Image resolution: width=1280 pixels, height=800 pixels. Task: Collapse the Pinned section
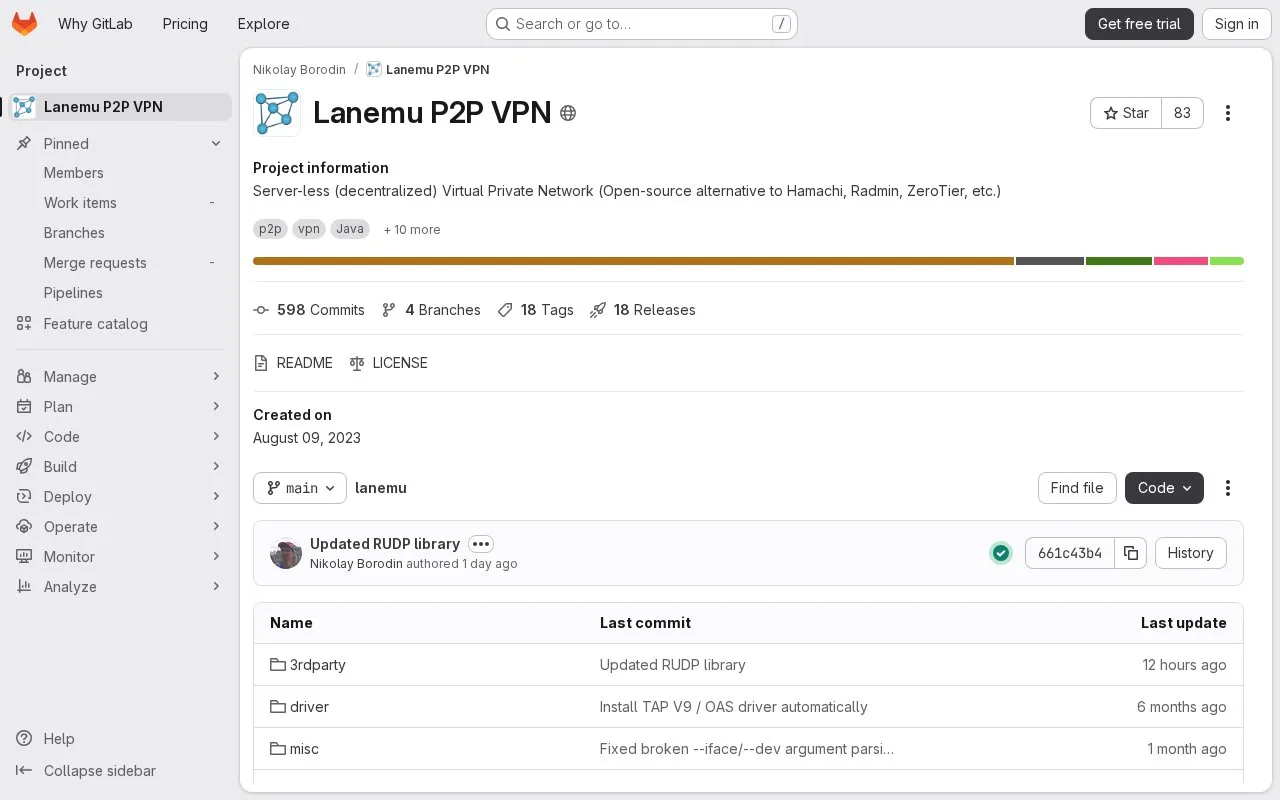coord(120,144)
